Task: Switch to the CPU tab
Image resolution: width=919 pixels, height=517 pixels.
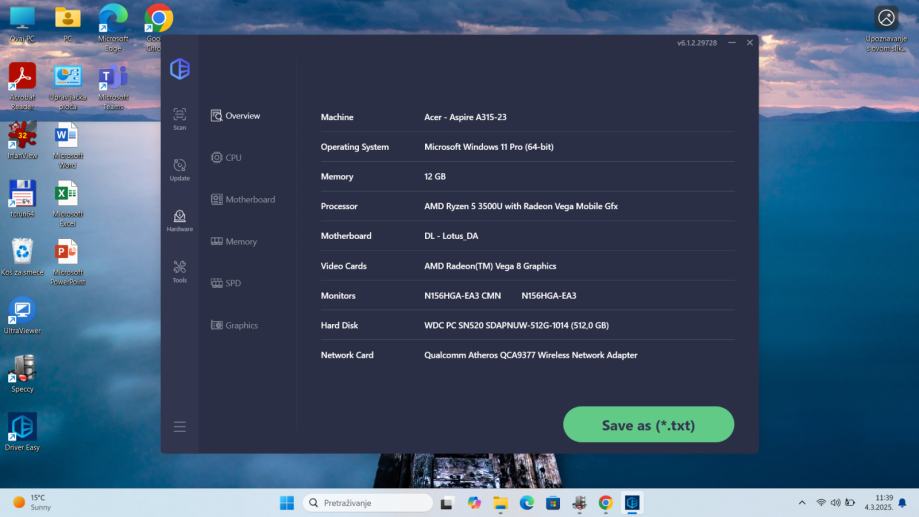Action: 226,157
